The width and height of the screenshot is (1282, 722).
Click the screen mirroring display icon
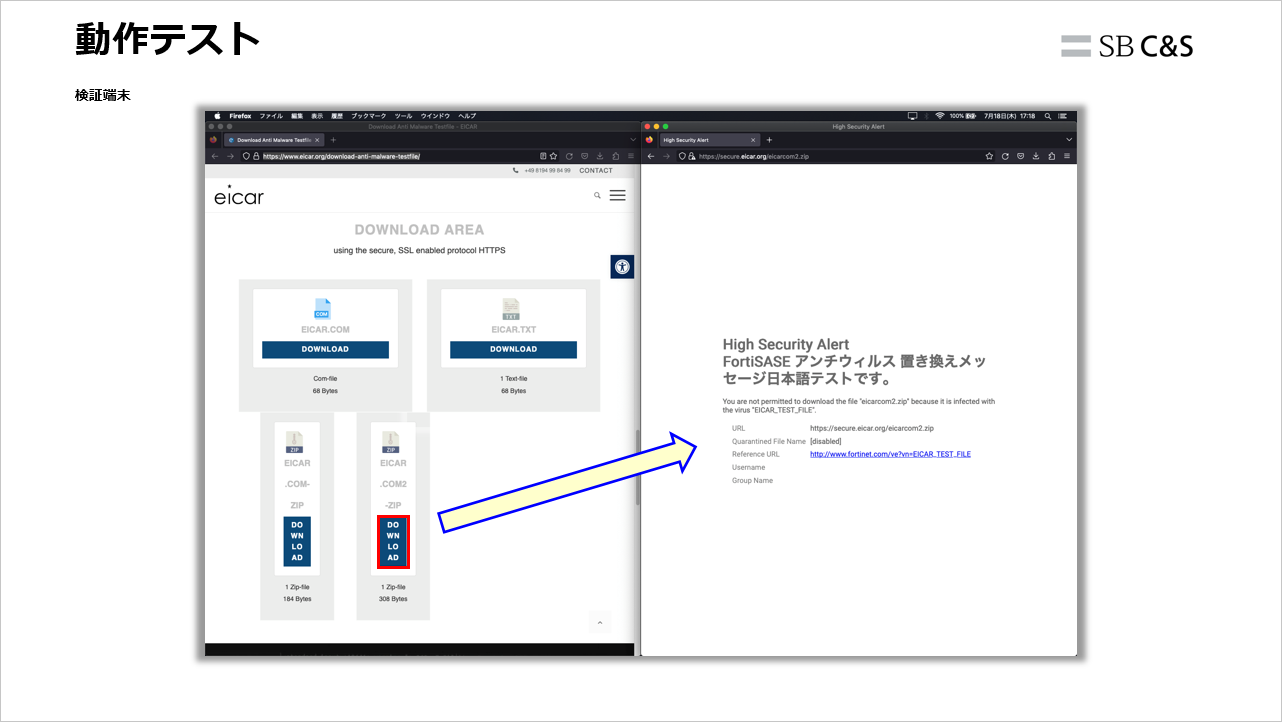(x=912, y=116)
